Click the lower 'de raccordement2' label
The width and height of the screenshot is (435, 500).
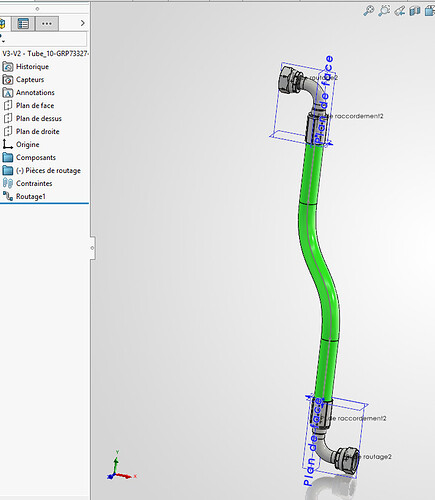click(x=357, y=418)
